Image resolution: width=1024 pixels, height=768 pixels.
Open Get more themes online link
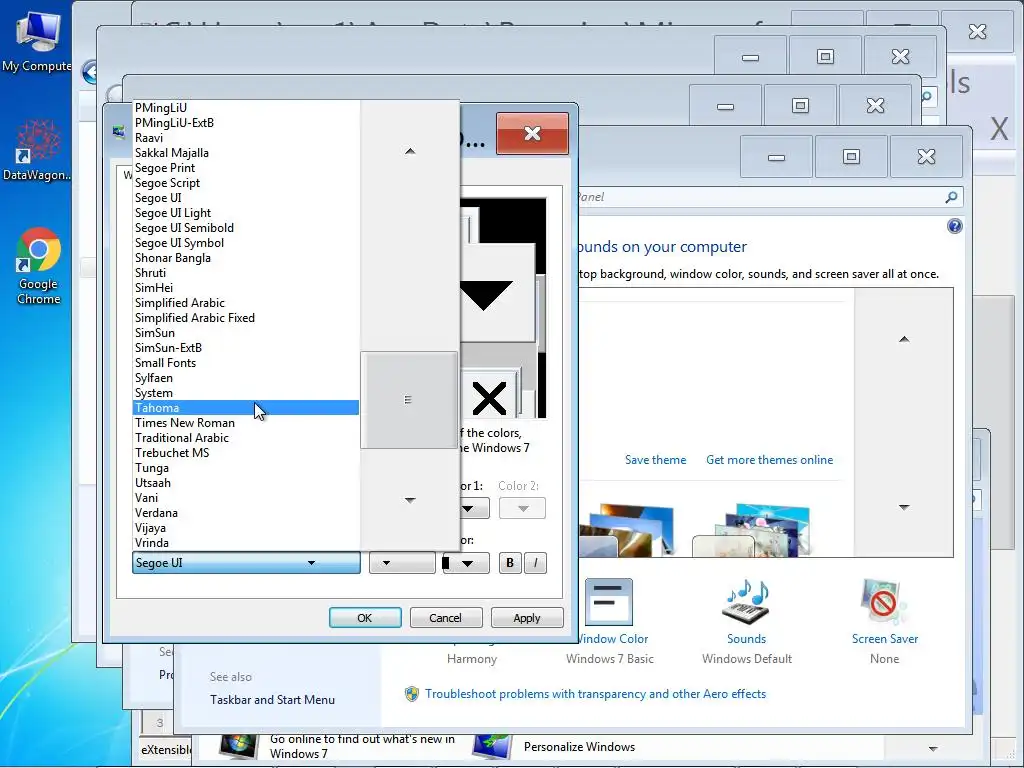[x=769, y=460]
